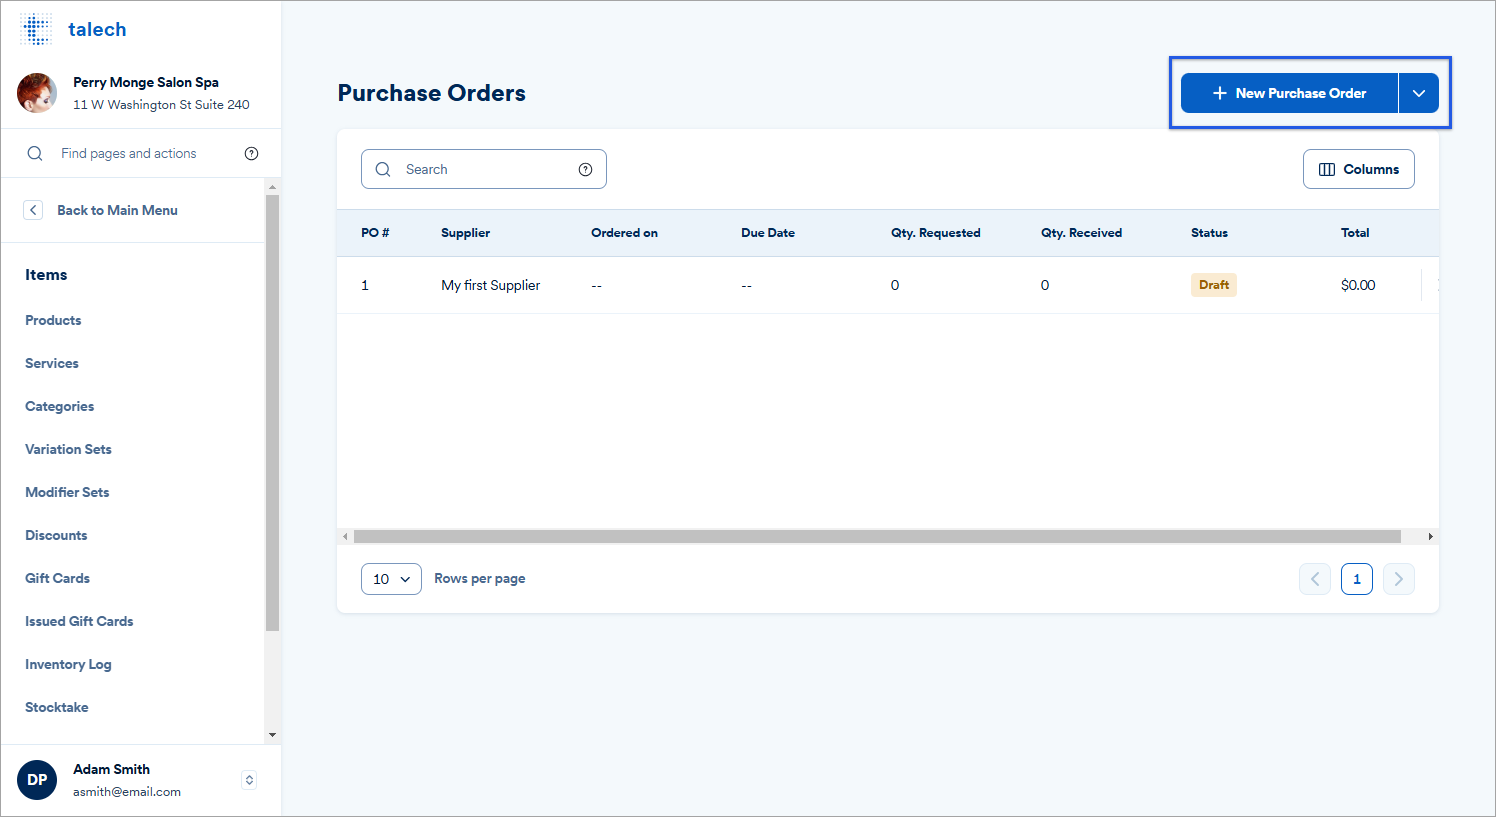Open the New Purchase Order dropdown arrow

1419,92
